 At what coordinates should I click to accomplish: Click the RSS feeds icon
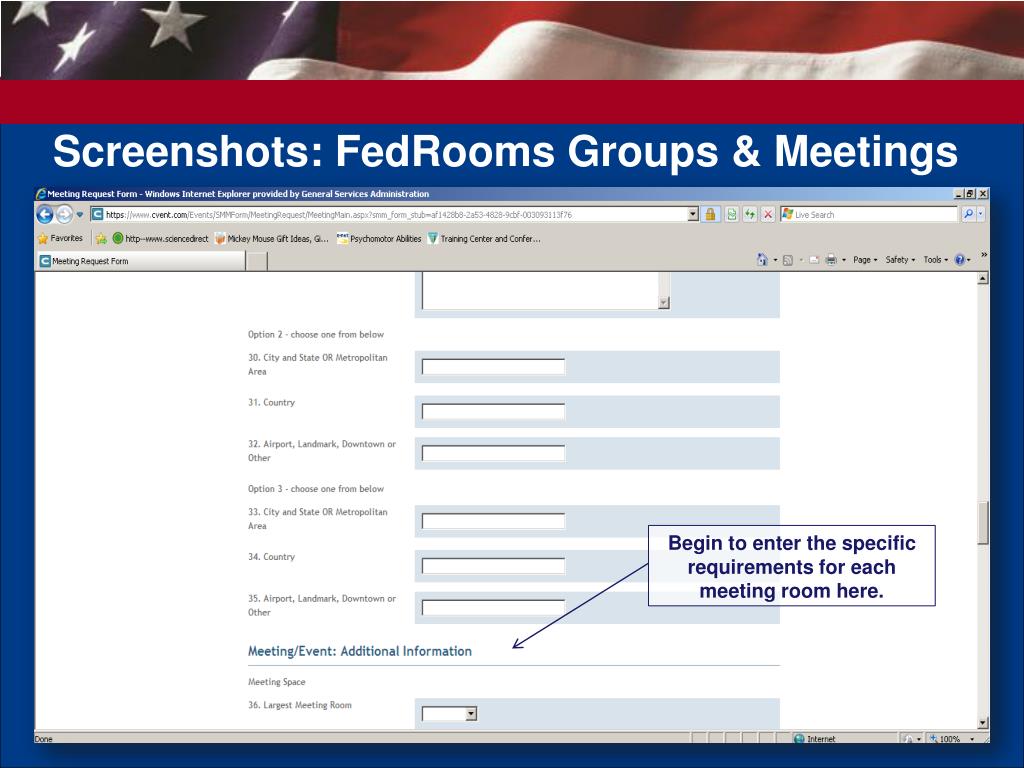click(x=788, y=260)
